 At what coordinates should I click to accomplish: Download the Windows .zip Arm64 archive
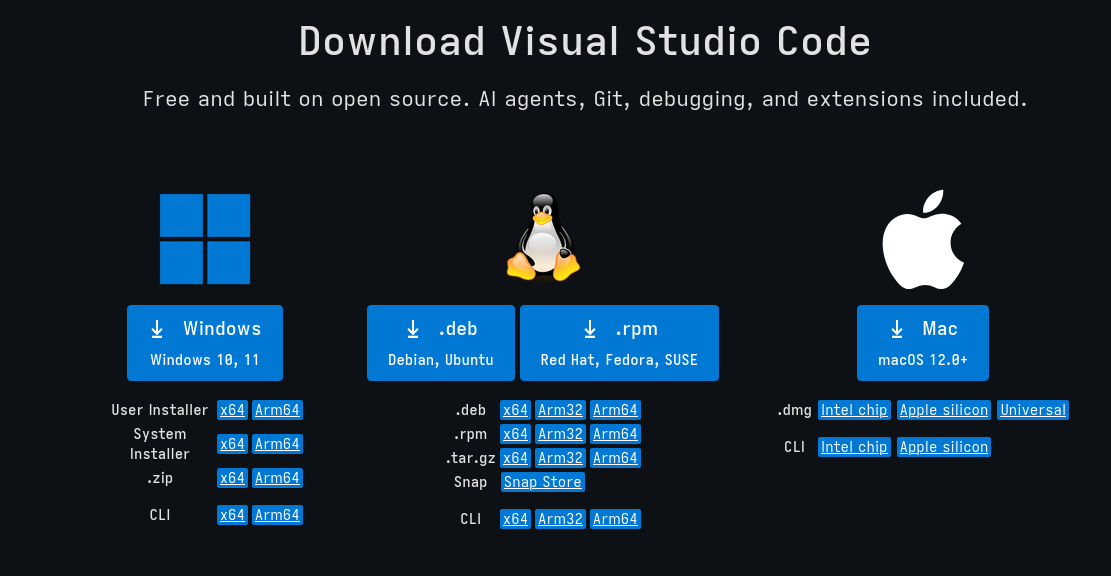tap(277, 478)
